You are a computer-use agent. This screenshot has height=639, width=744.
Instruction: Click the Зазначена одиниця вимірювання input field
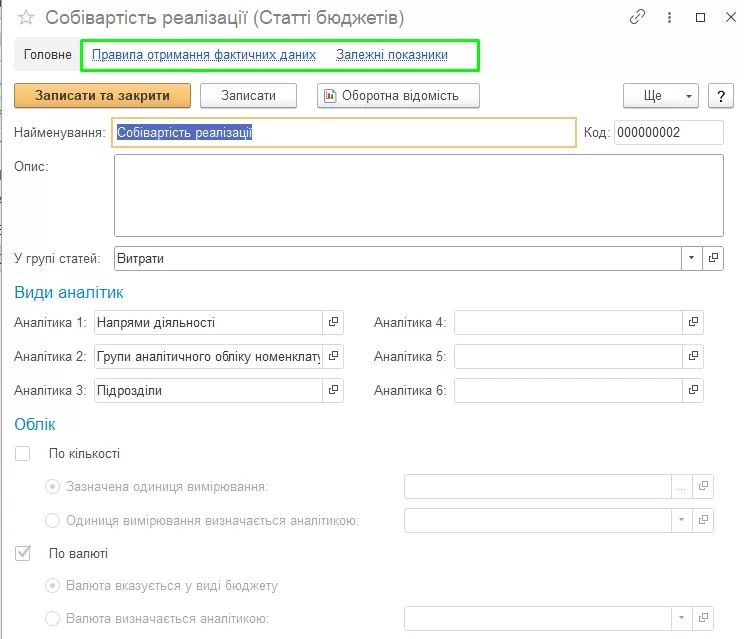coord(538,487)
